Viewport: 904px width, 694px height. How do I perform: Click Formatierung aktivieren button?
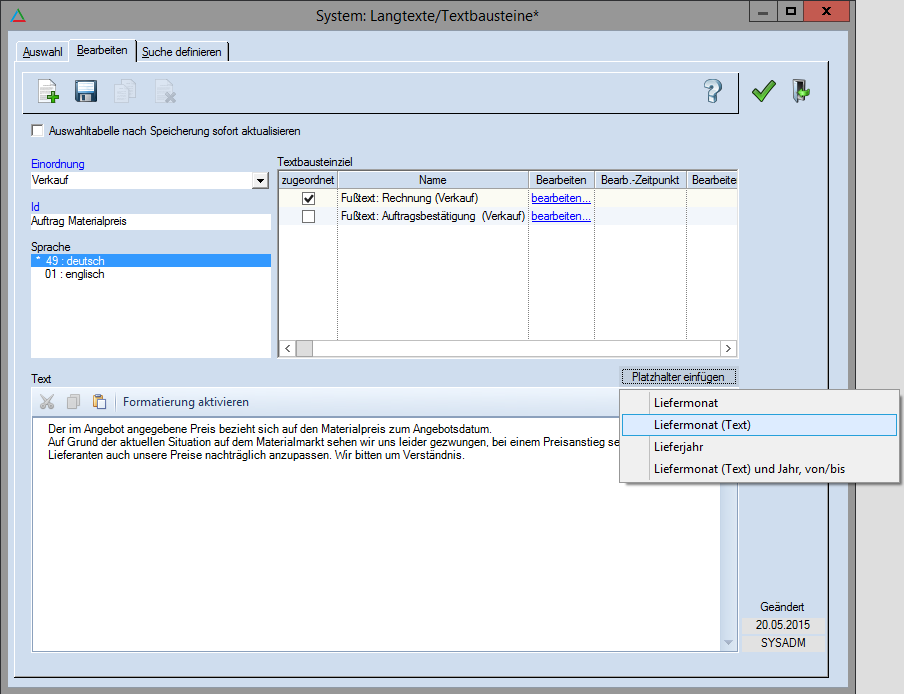[x=186, y=402]
